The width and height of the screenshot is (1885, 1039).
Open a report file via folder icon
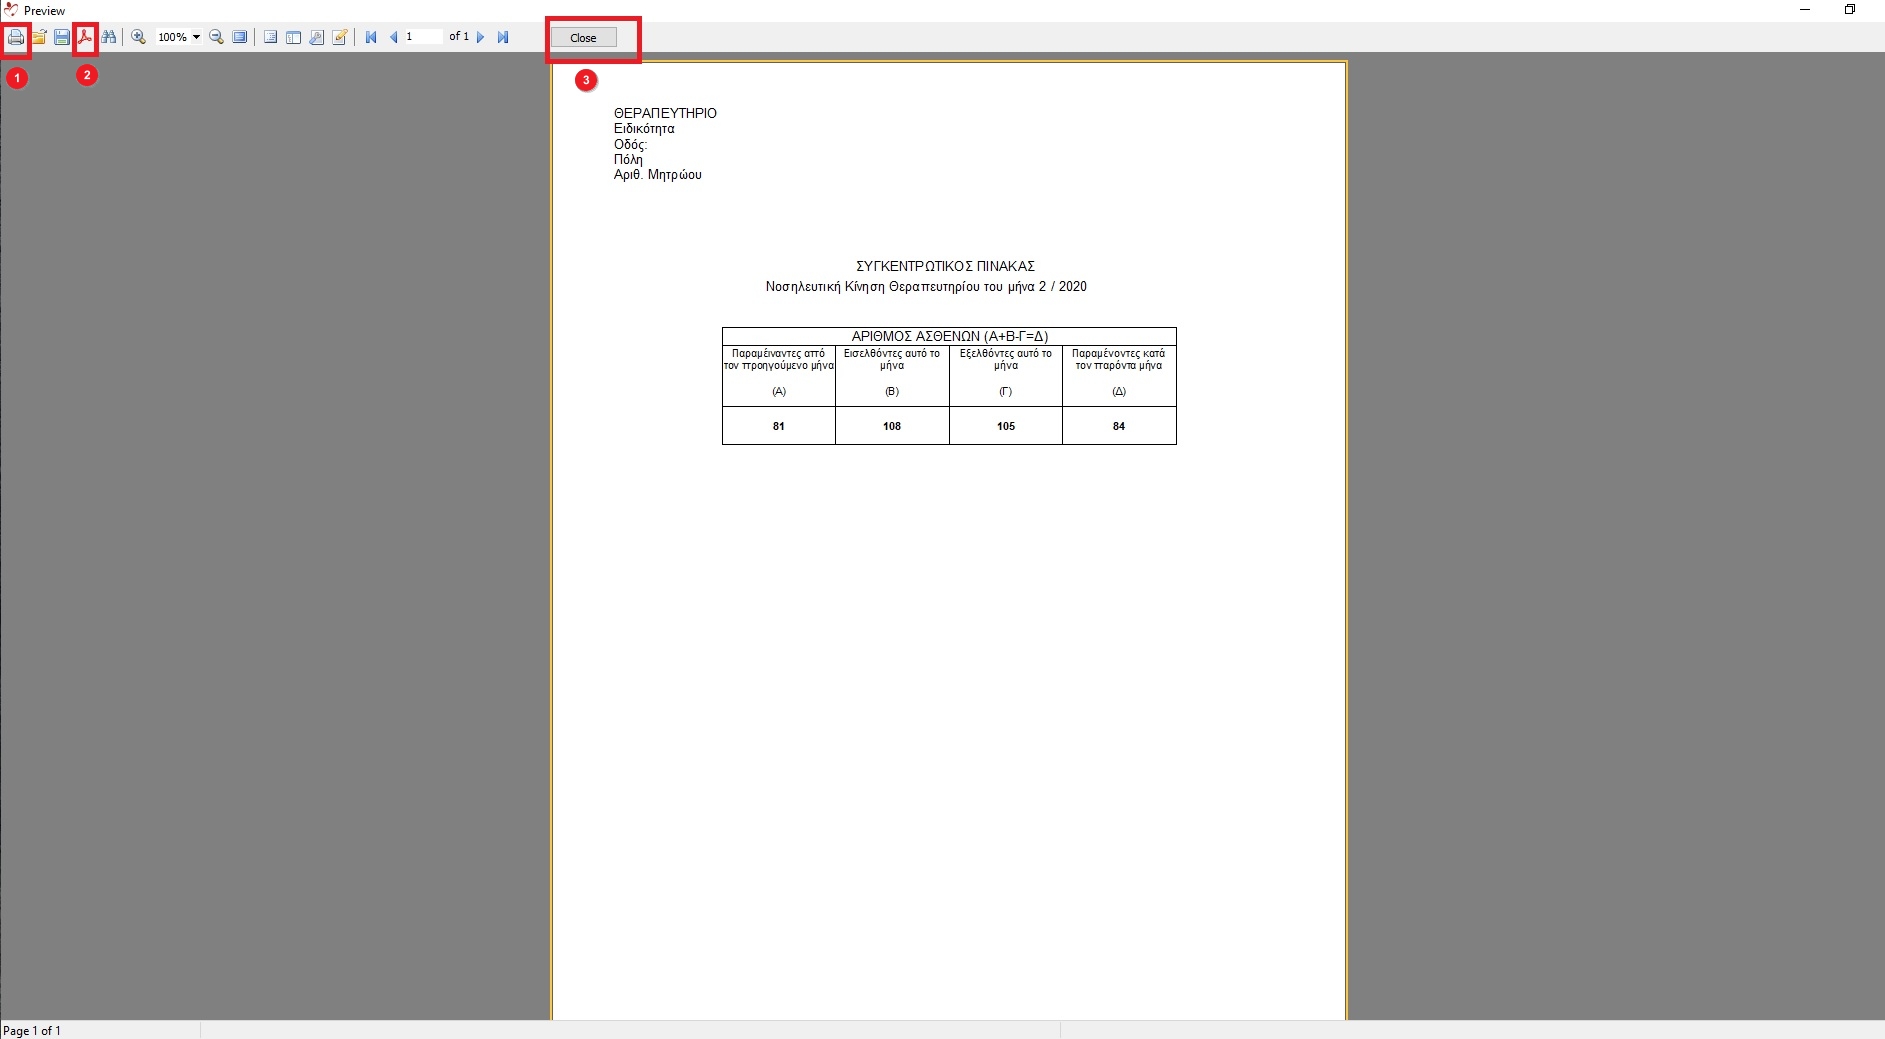point(39,37)
